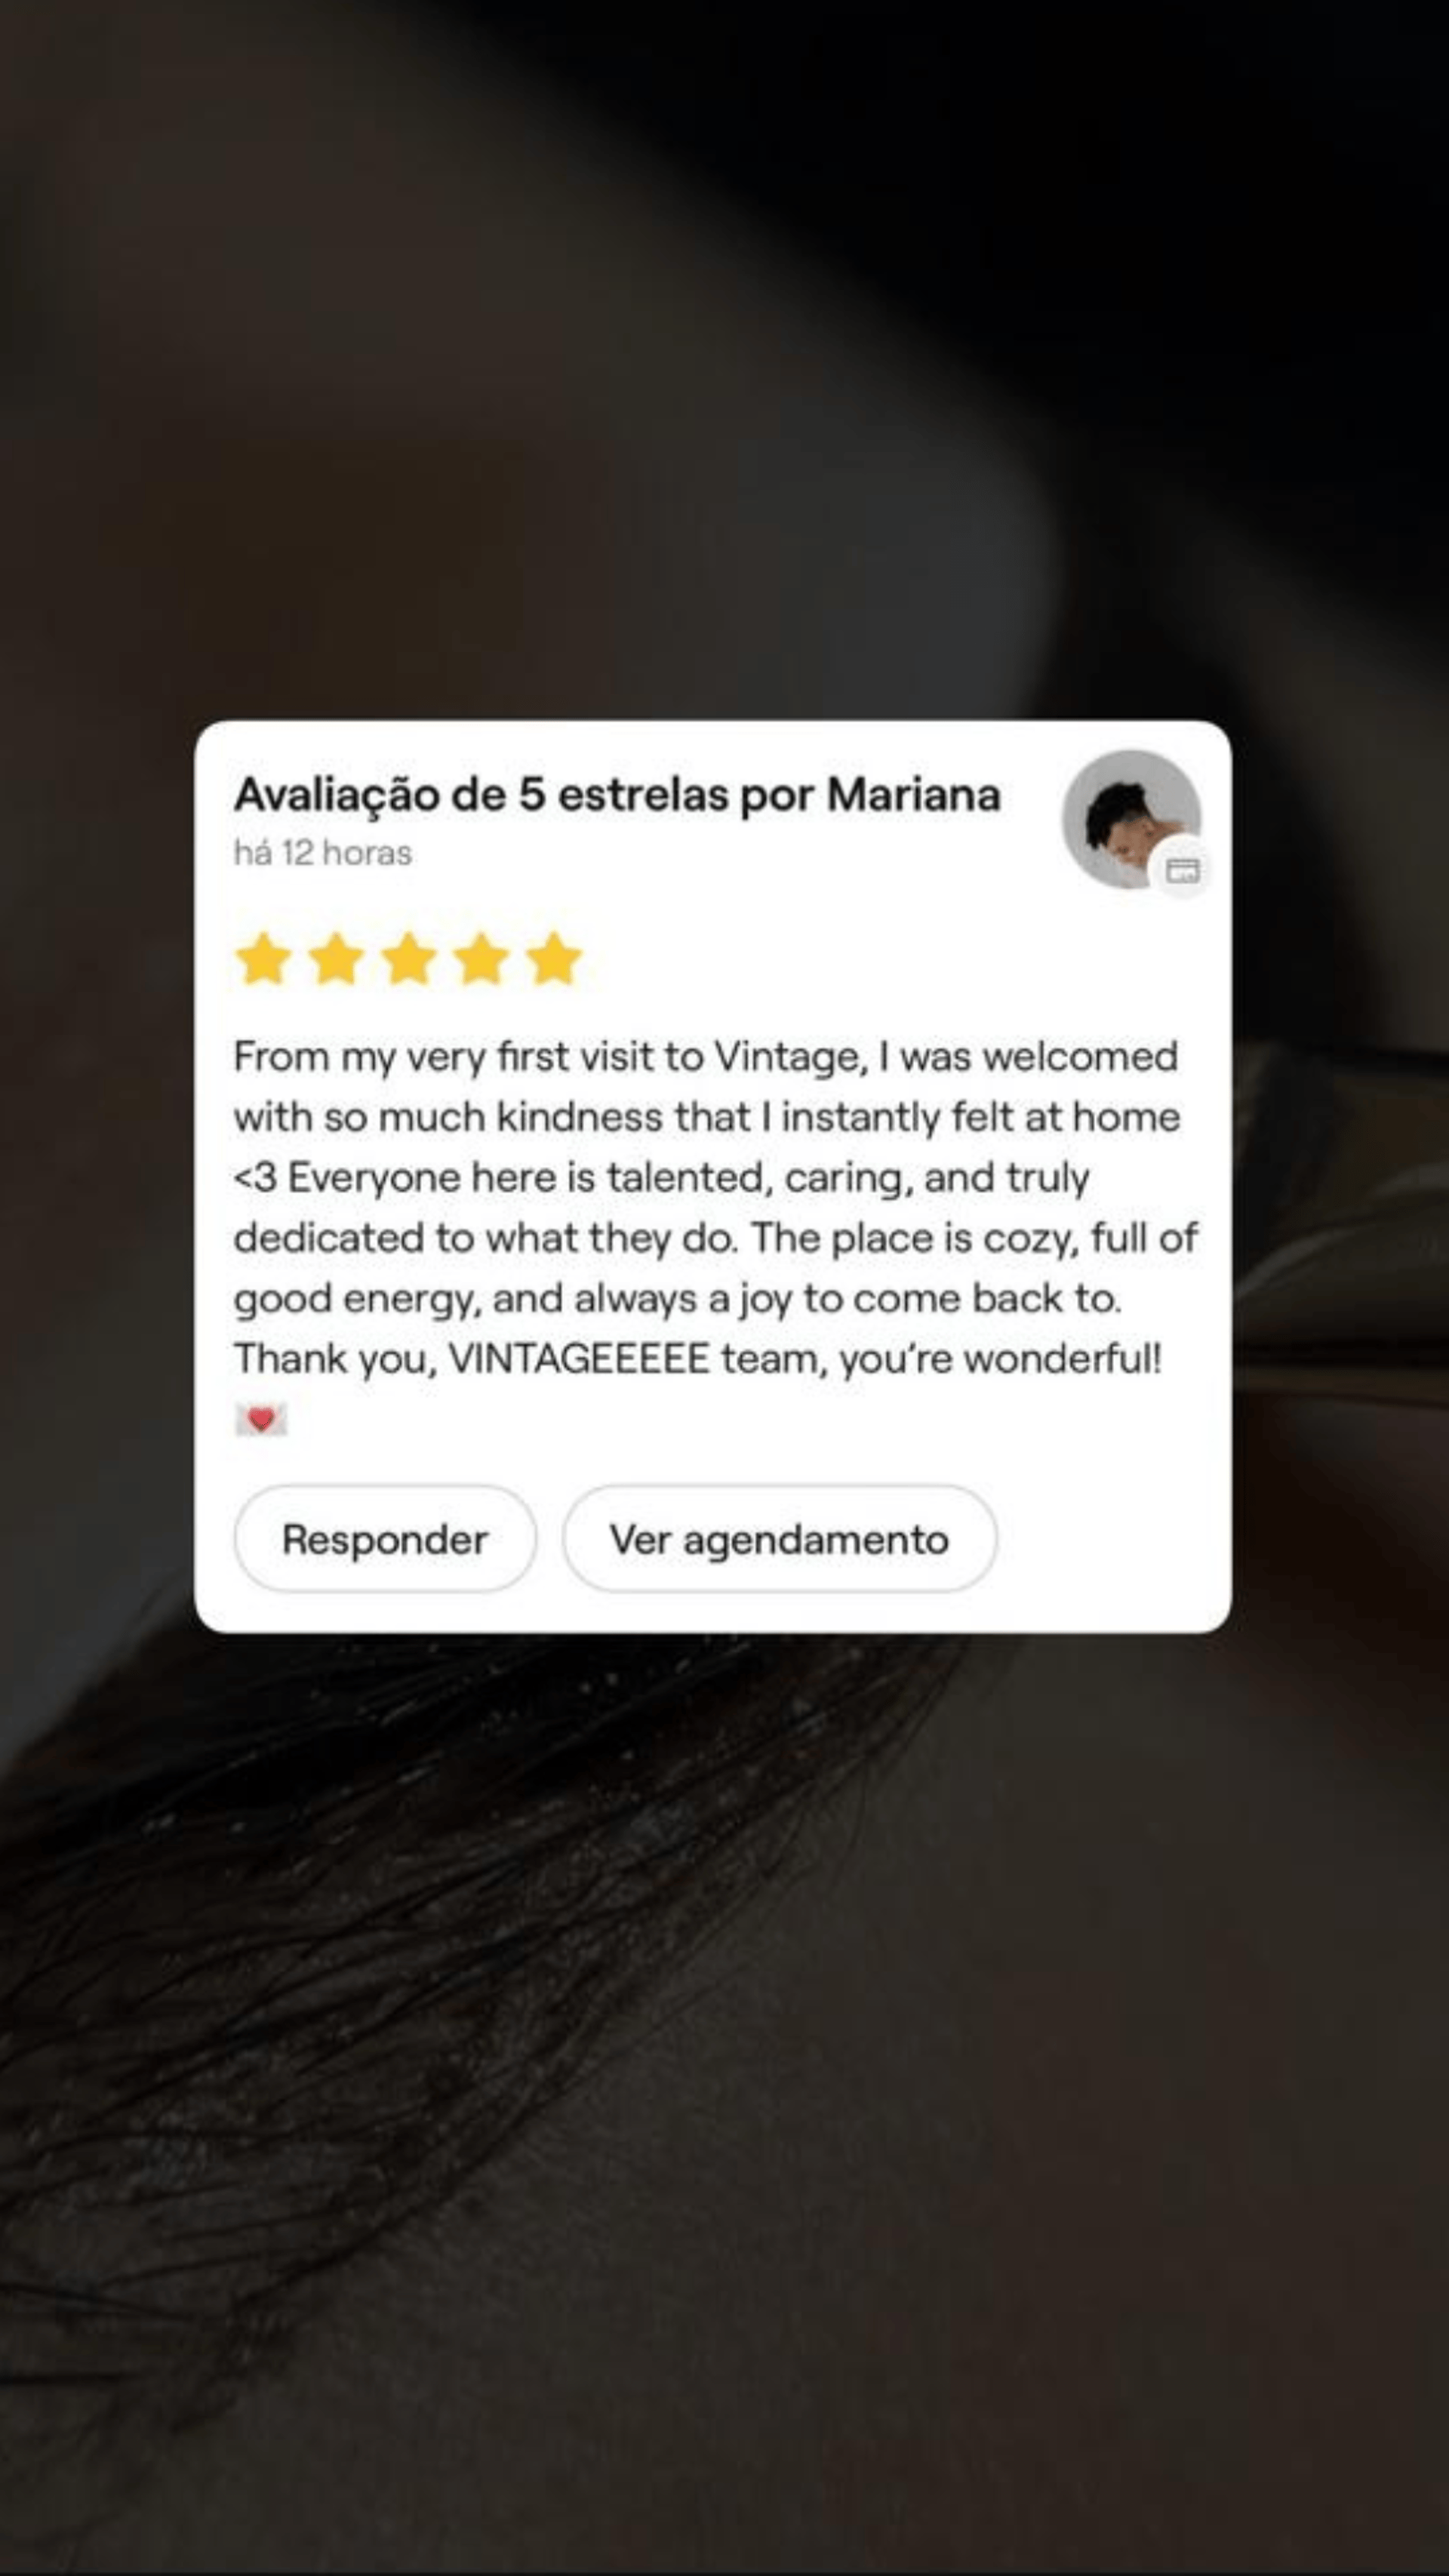Click the 'há 12 horas' timestamp
Viewport: 1449px width, 2576px height.
[322, 853]
